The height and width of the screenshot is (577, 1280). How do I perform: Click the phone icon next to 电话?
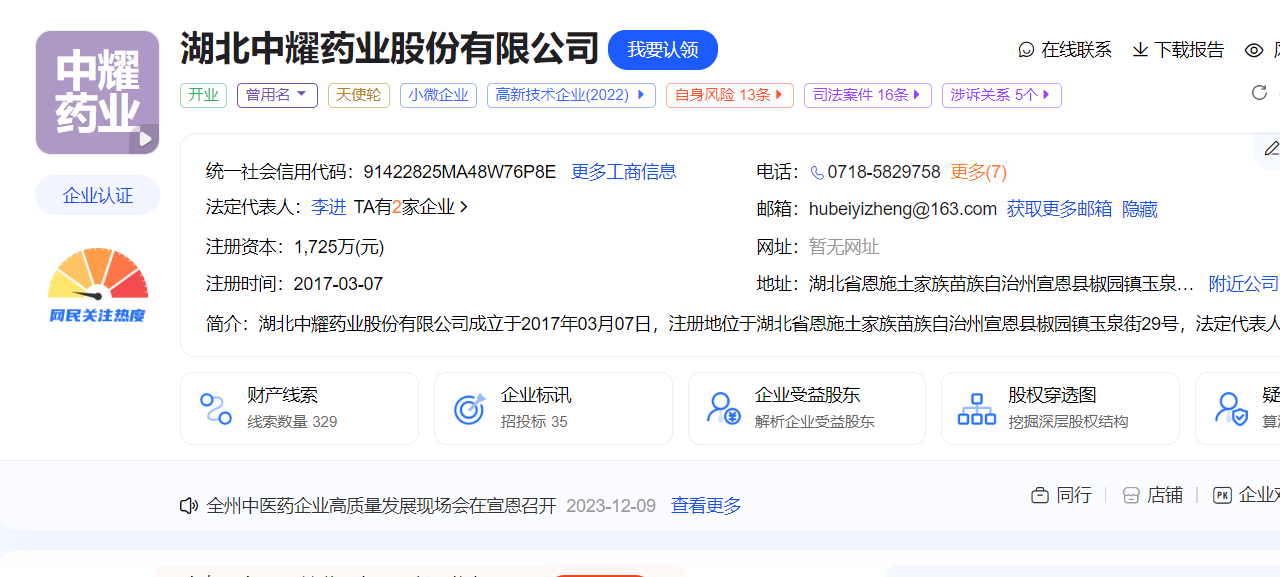click(x=817, y=172)
